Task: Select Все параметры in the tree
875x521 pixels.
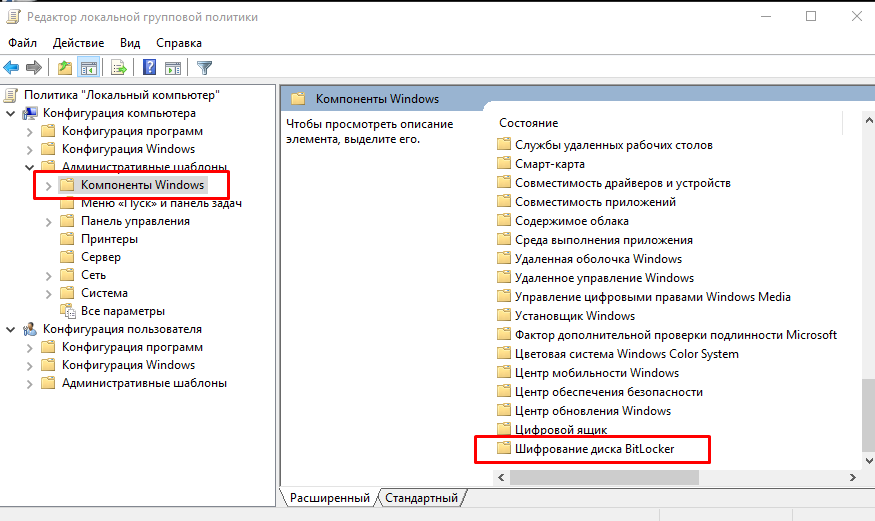Action: [122, 311]
